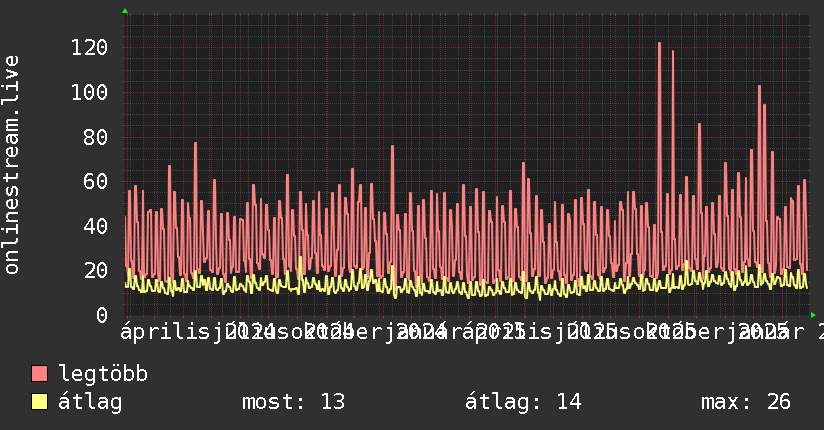
Task: Click the green arrow atop the y-axis
Action: pyautogui.click(x=125, y=11)
